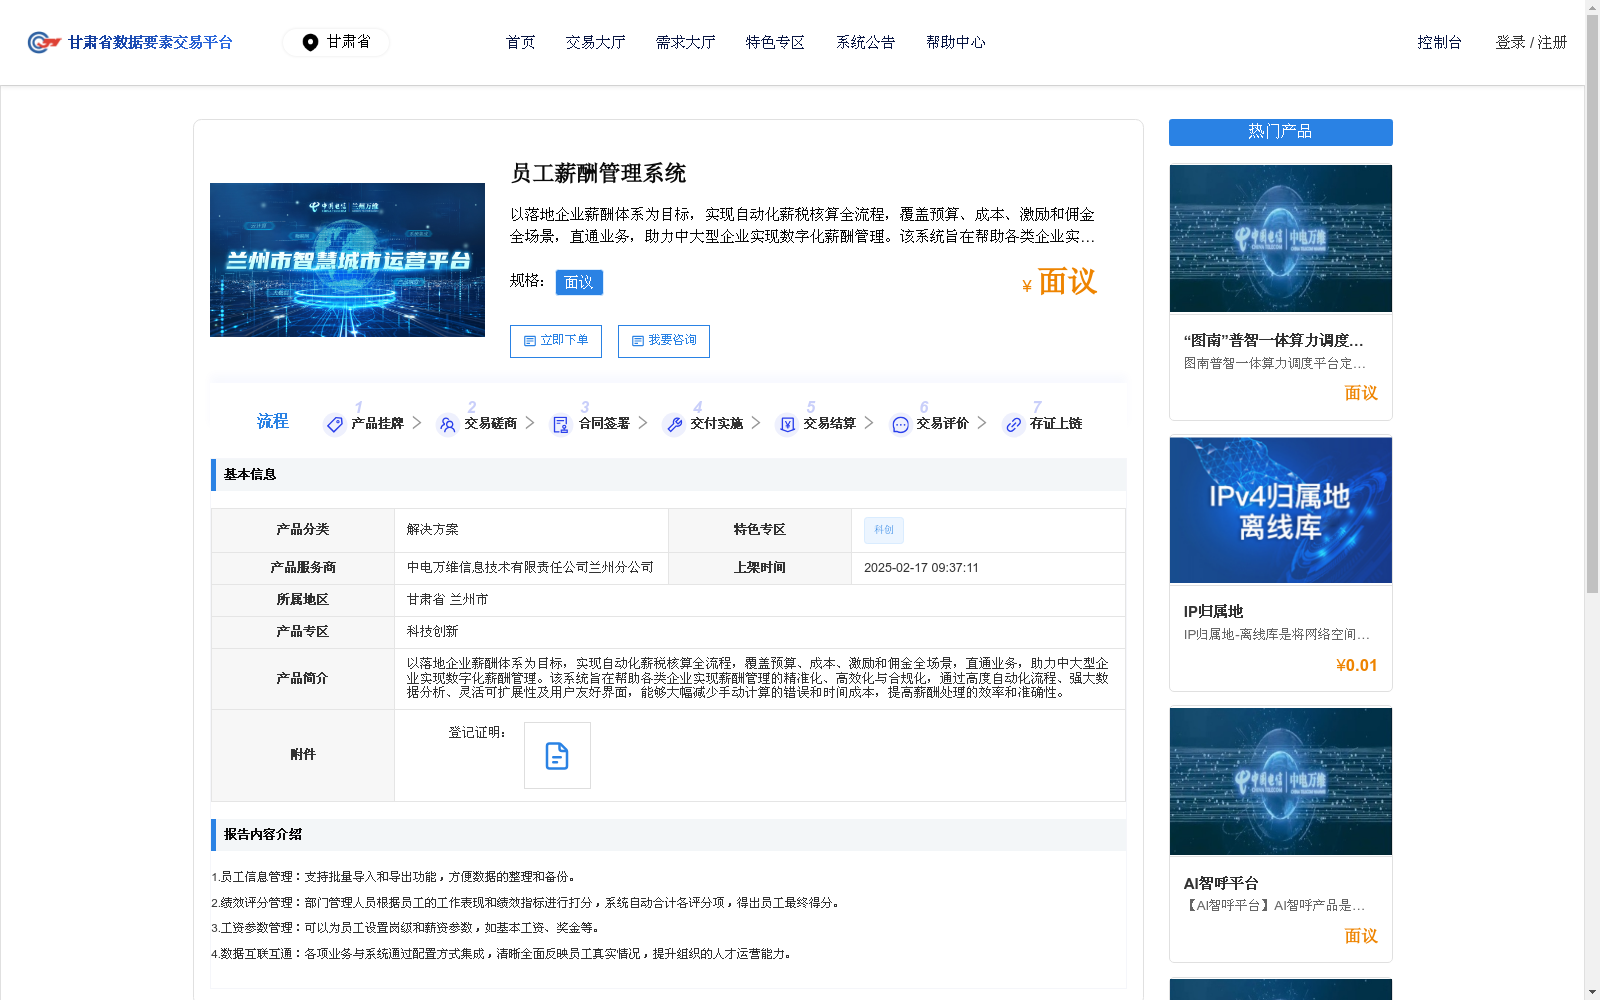Screen dimensions: 1600x1000
Task: Click the 甘肃省 兰州市 region value
Action: [447, 599]
